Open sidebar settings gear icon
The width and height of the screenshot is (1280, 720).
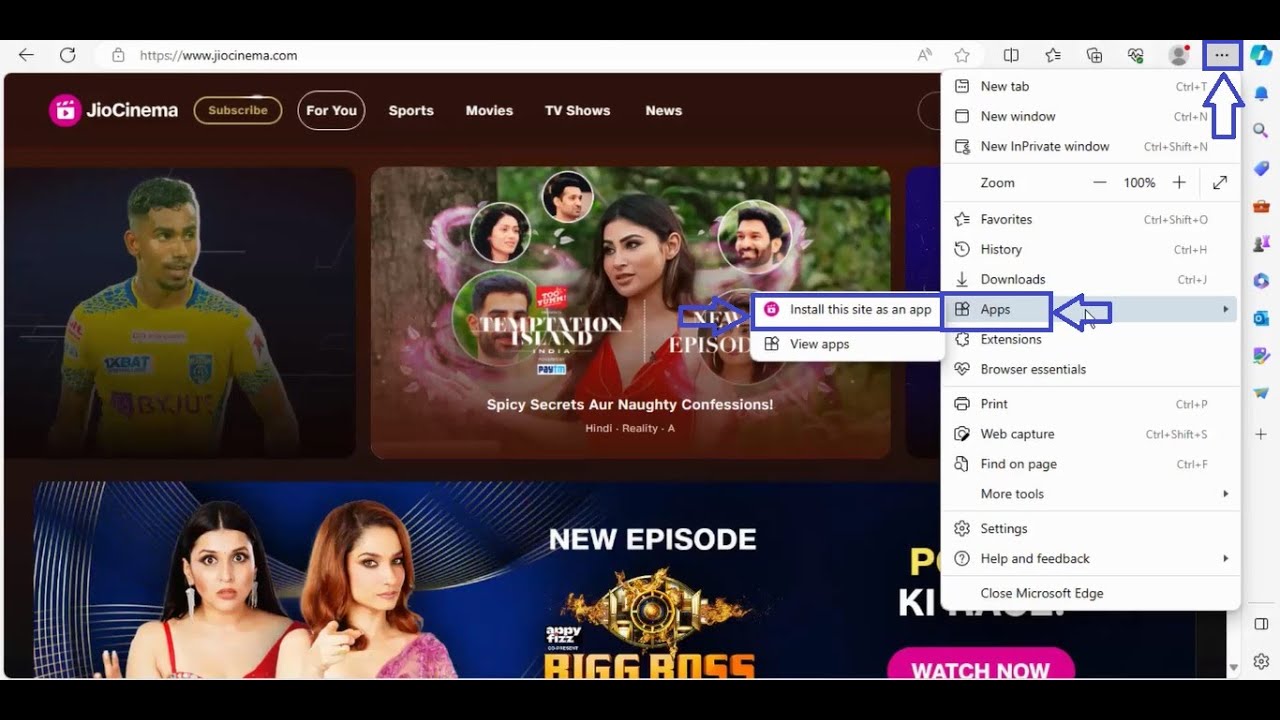(1261, 661)
